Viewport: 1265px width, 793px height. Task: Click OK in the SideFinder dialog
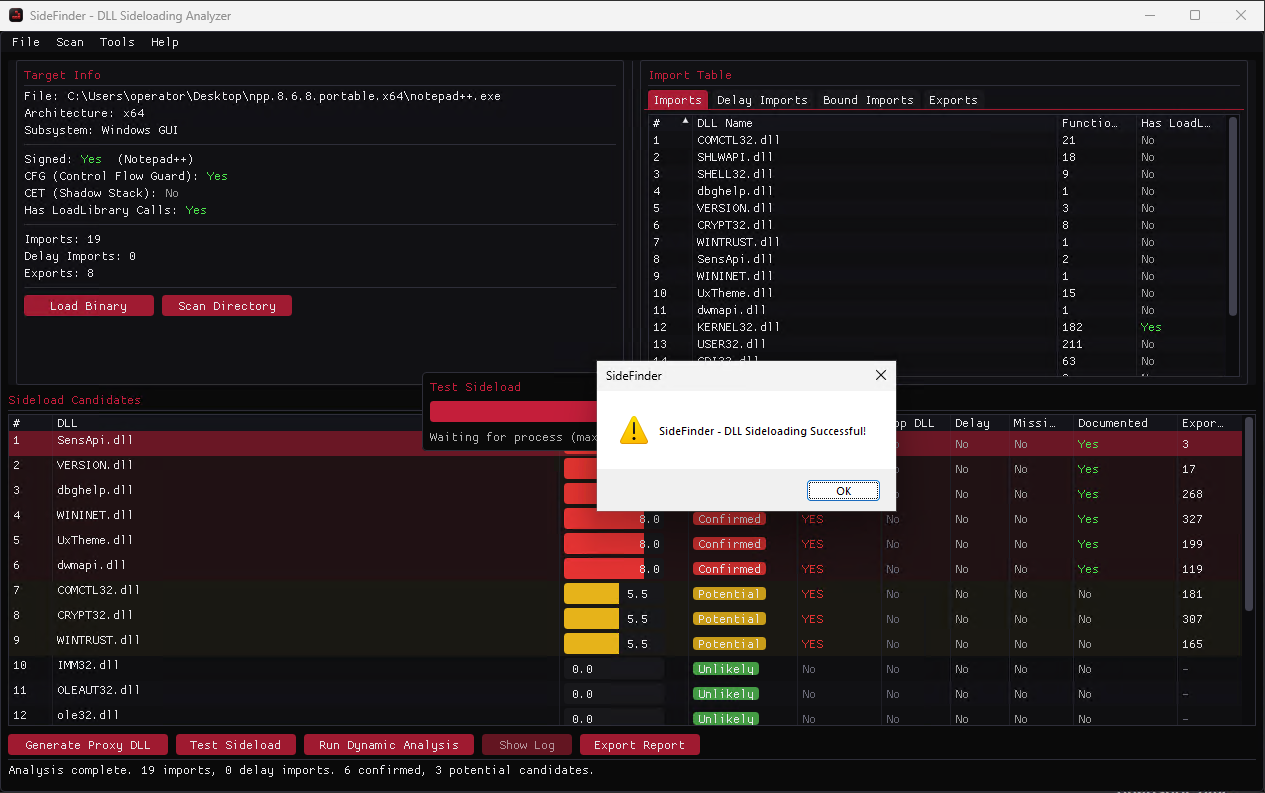click(x=843, y=491)
